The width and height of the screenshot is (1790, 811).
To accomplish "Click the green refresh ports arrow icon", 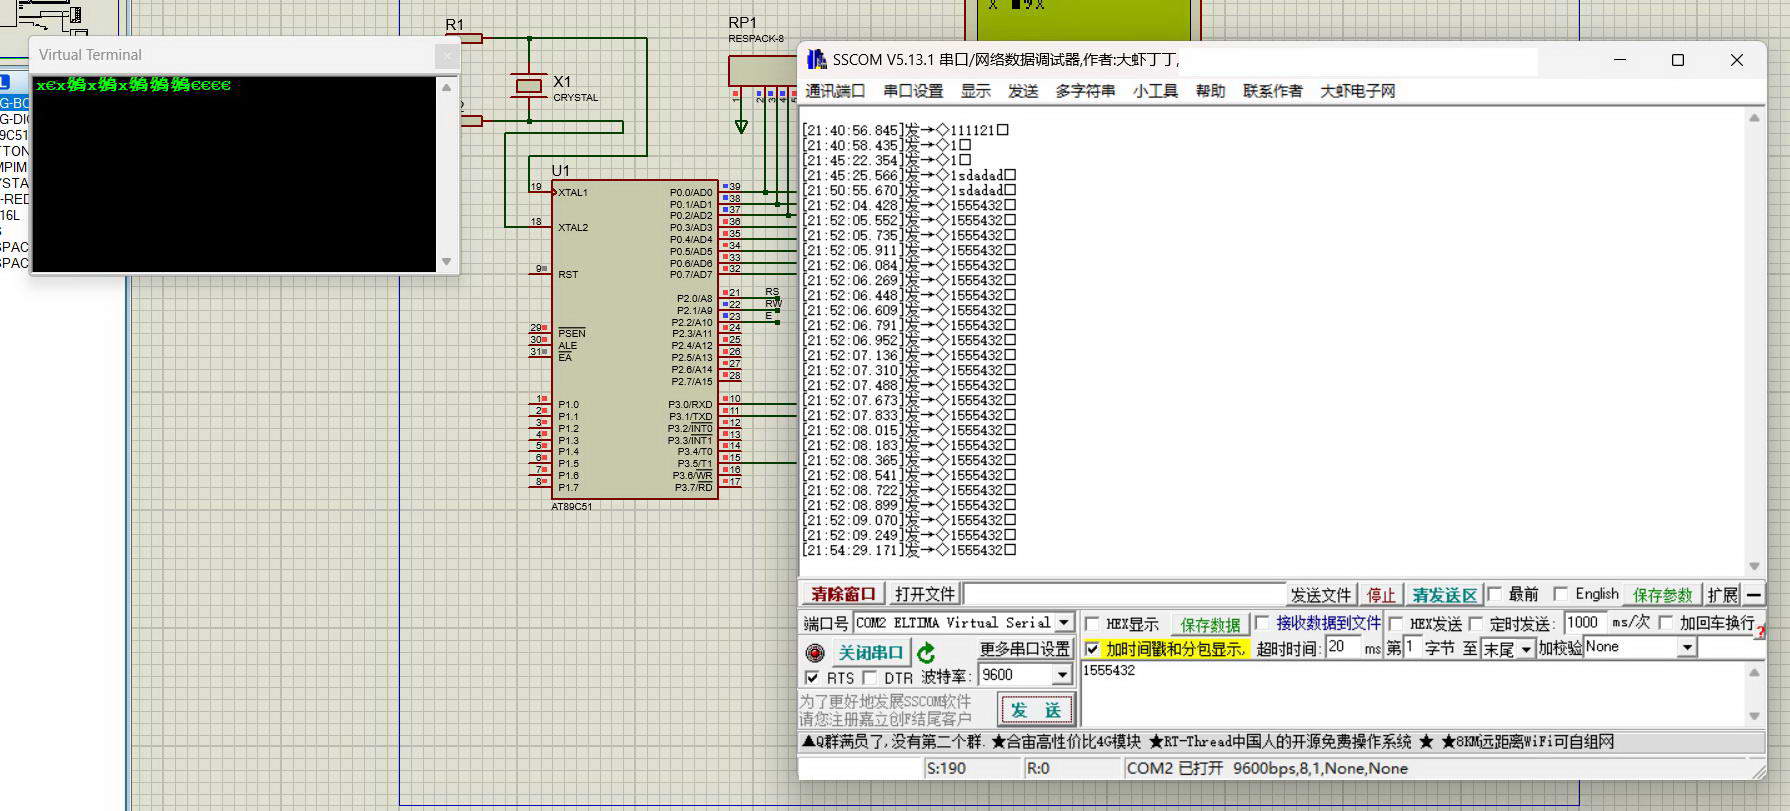I will click(x=926, y=653).
